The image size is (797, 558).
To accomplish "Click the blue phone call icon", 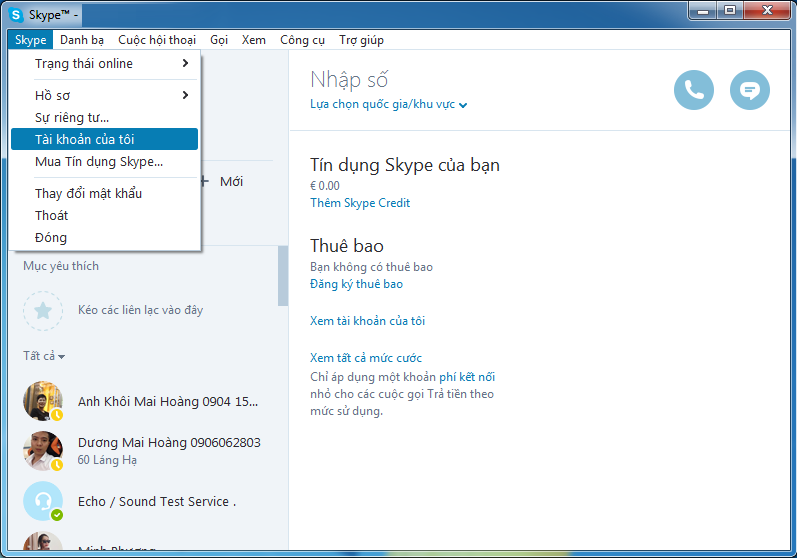I will point(694,90).
